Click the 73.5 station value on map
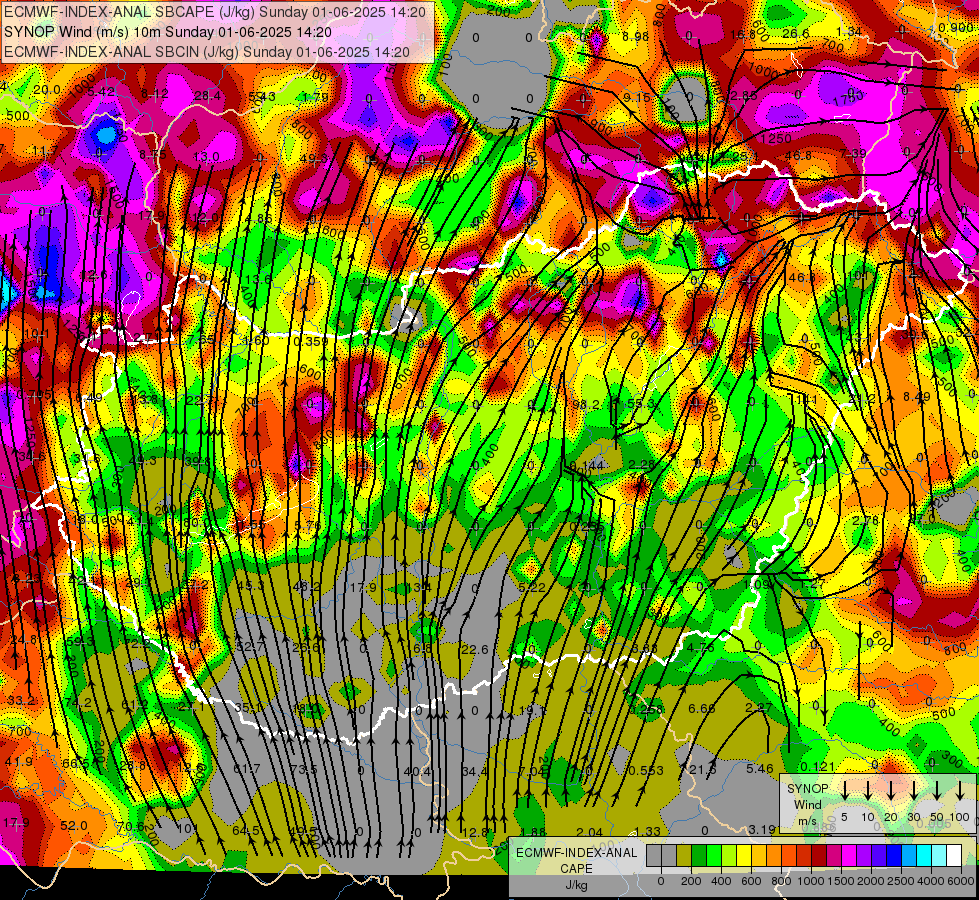The height and width of the screenshot is (900, 979). point(304,769)
